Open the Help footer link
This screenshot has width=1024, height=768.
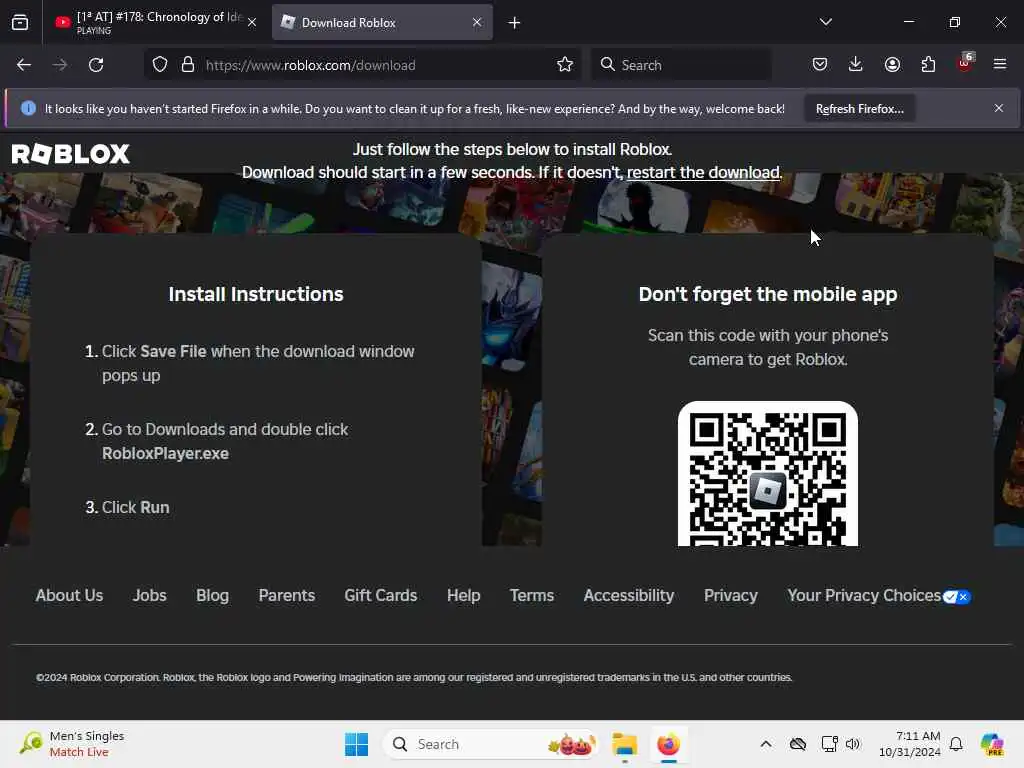464,596
